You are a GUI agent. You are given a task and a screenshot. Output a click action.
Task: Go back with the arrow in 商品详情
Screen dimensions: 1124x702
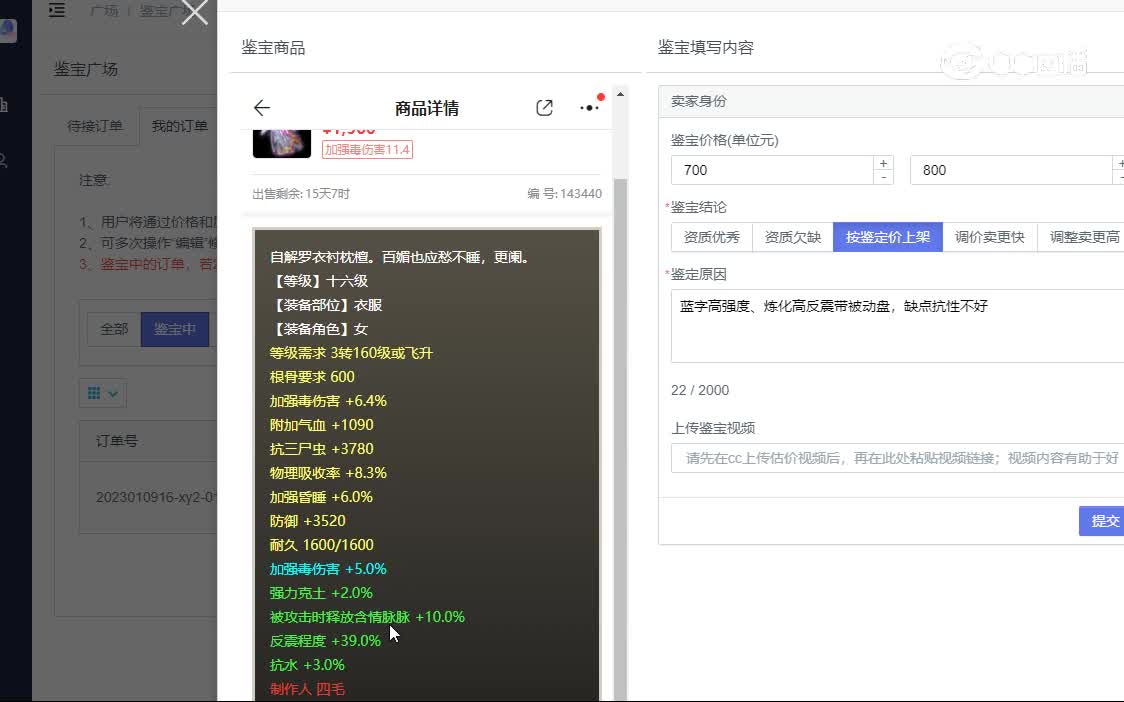pos(262,108)
